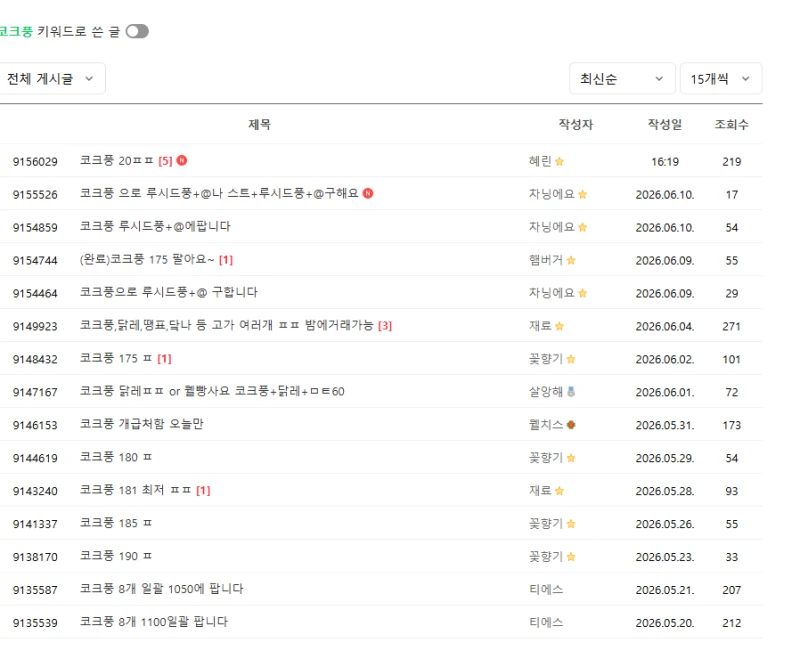
Task: Click time 16:19 in date column
Action: [665, 162]
